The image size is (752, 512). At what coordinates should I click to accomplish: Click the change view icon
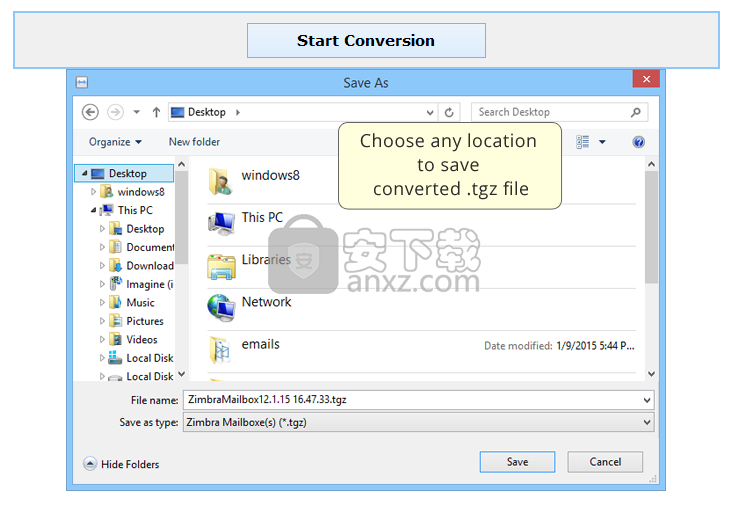[x=585, y=142]
